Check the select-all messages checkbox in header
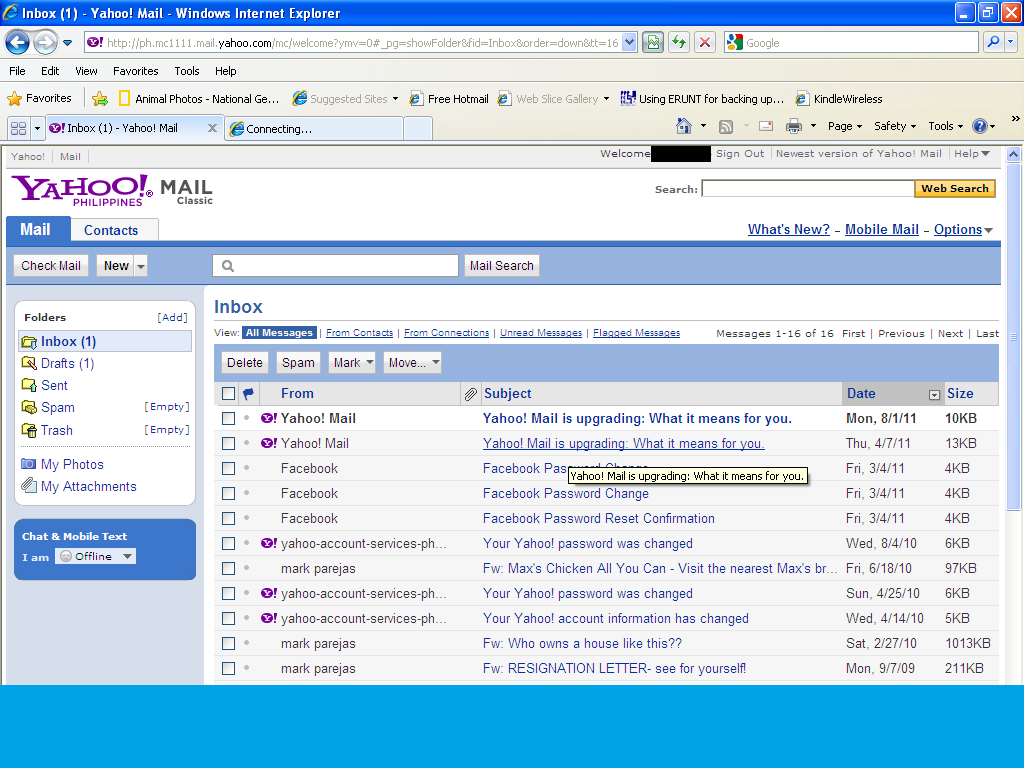Viewport: 1024px width, 768px height. [x=228, y=394]
